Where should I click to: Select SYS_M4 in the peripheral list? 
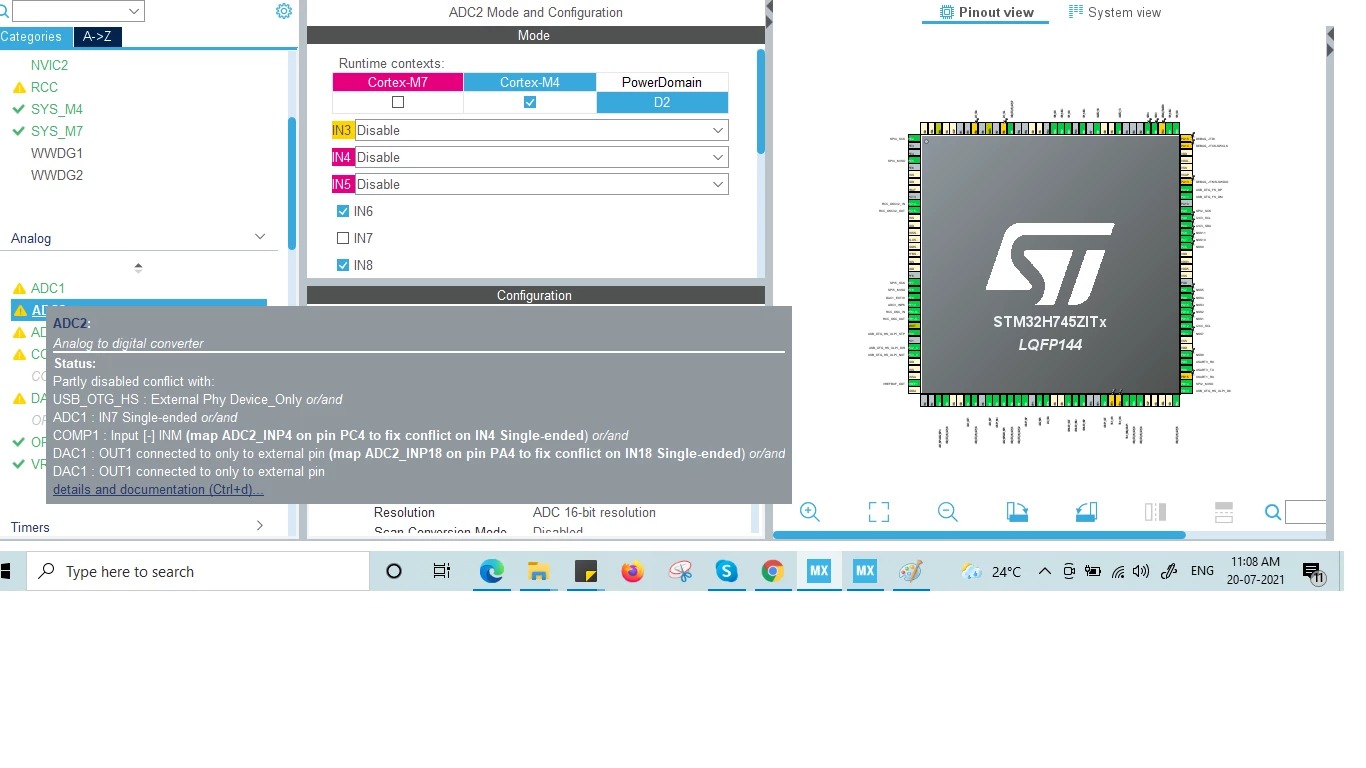click(57, 109)
